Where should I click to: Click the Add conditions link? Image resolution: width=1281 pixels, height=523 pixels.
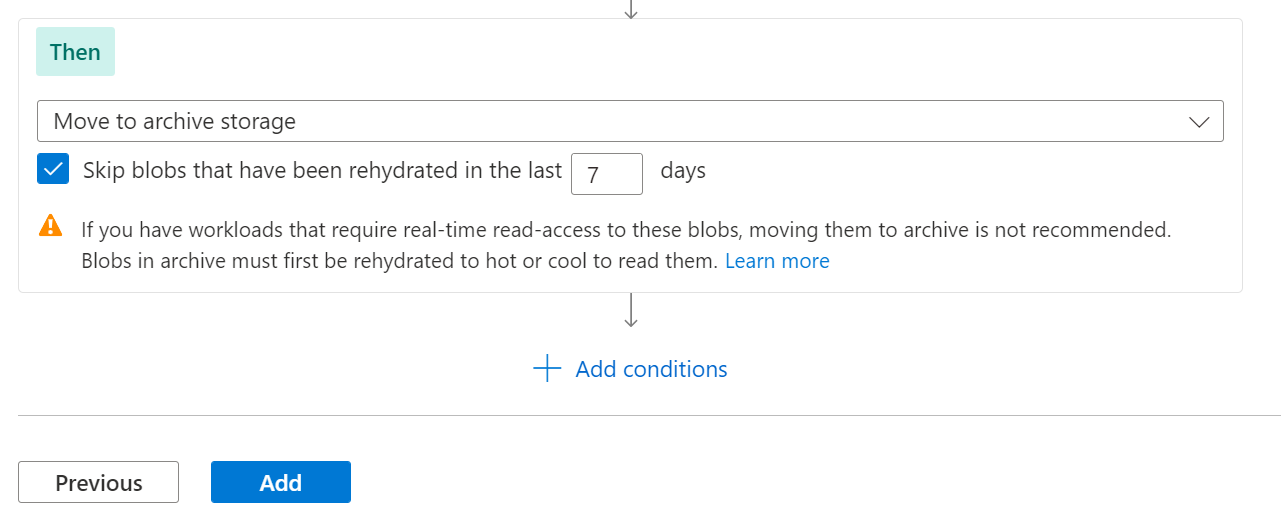(651, 369)
